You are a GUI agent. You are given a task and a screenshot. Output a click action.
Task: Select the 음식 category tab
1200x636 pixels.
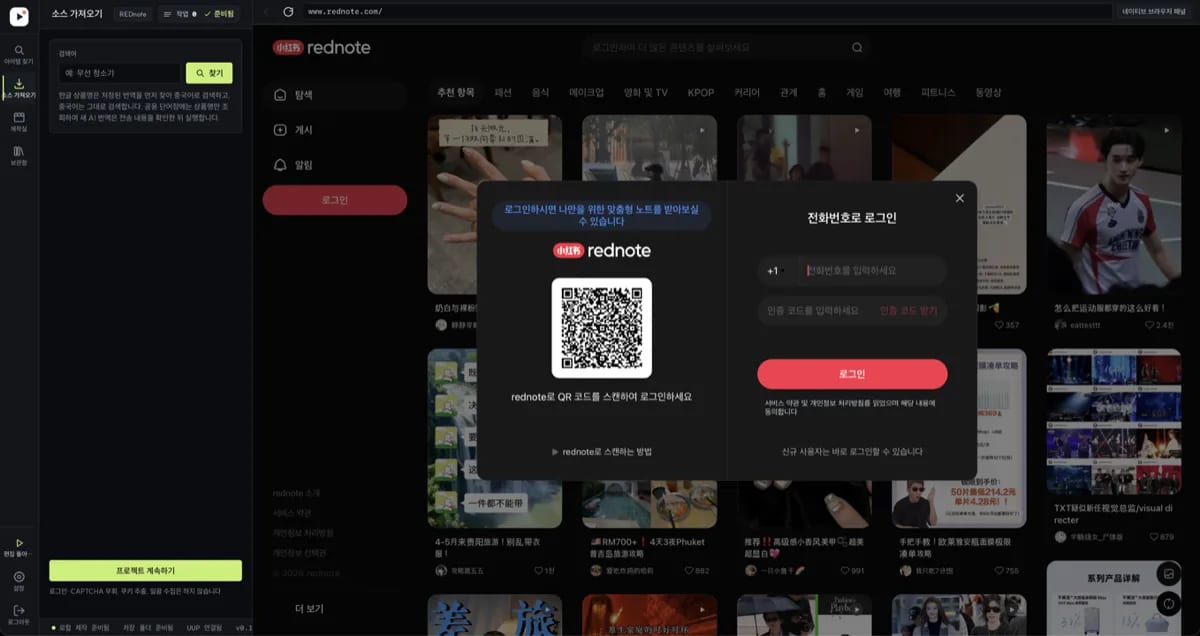[x=540, y=92]
